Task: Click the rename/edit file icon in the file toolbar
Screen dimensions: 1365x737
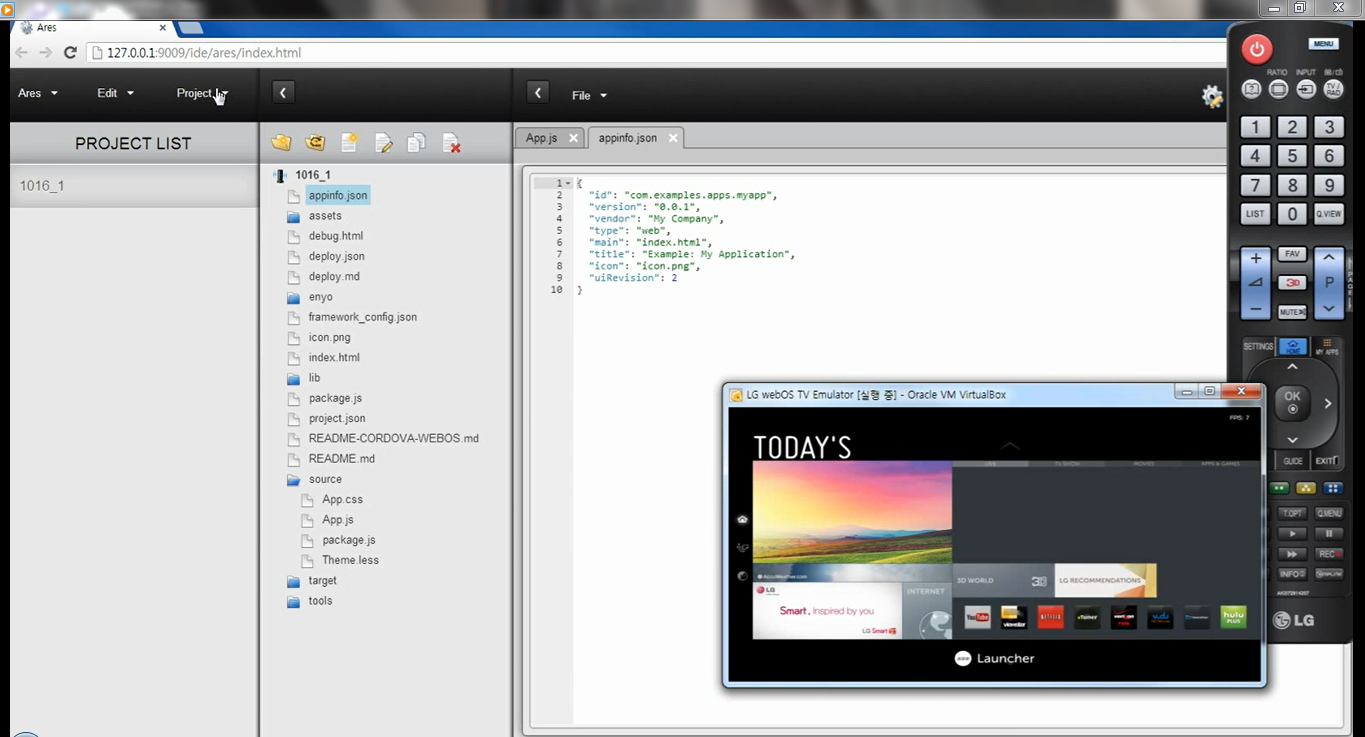Action: 383,143
